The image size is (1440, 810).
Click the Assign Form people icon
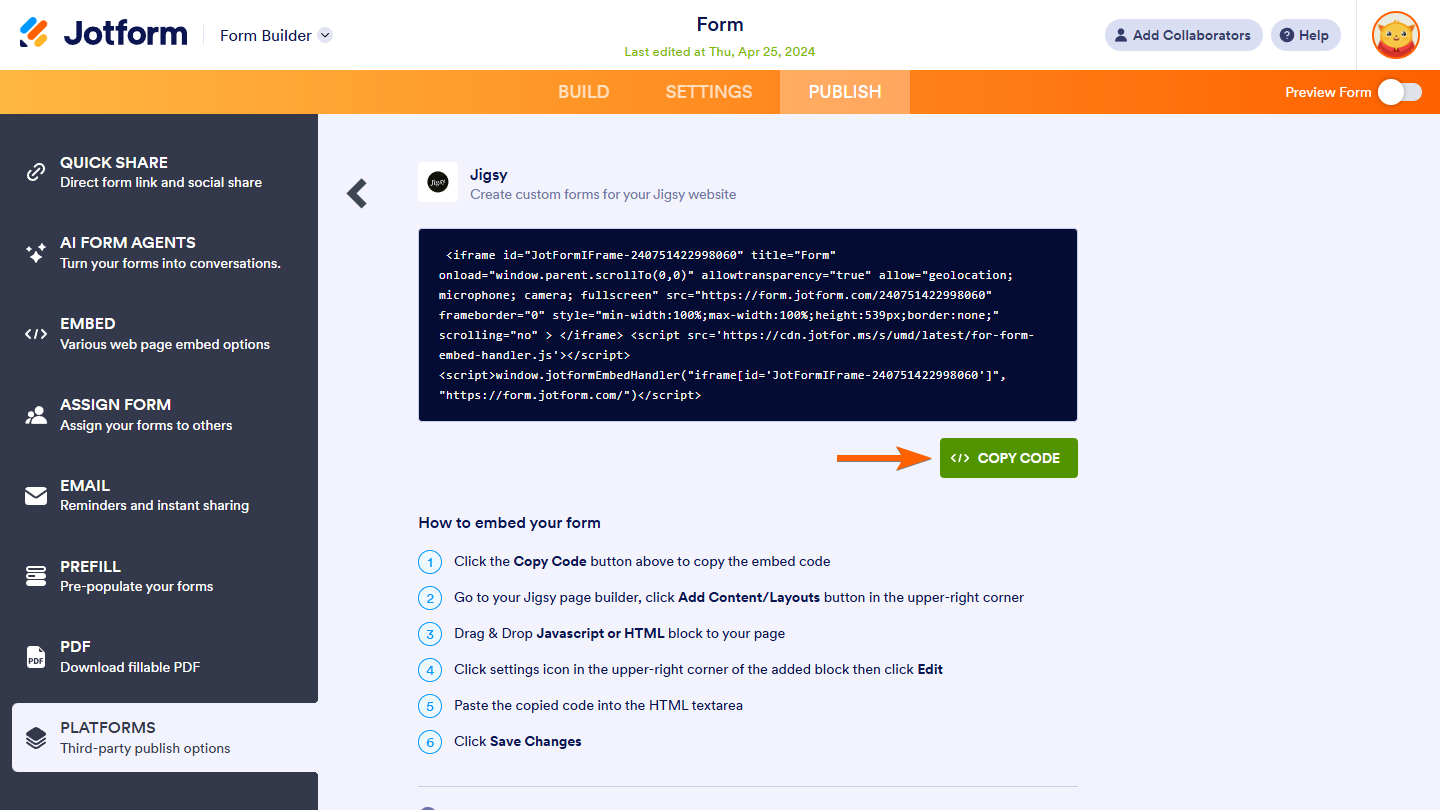tap(36, 415)
